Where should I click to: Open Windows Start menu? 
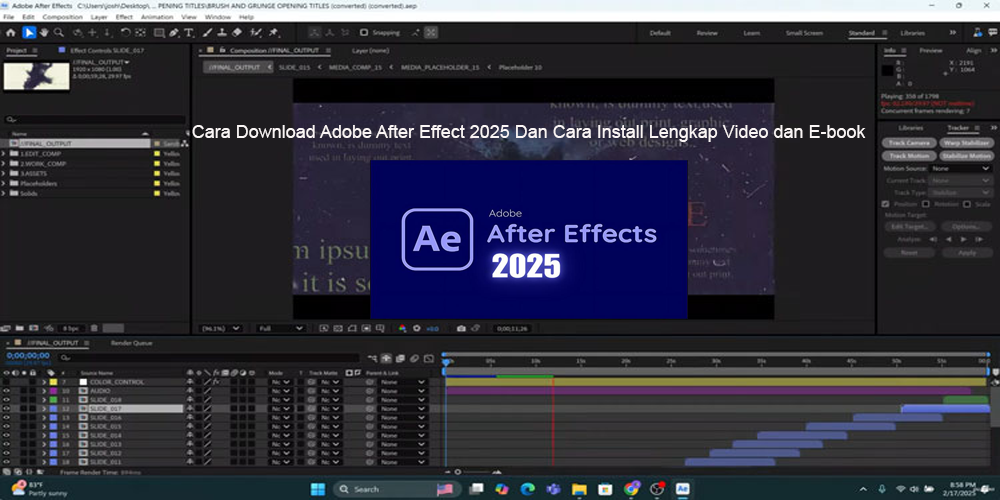[x=318, y=489]
